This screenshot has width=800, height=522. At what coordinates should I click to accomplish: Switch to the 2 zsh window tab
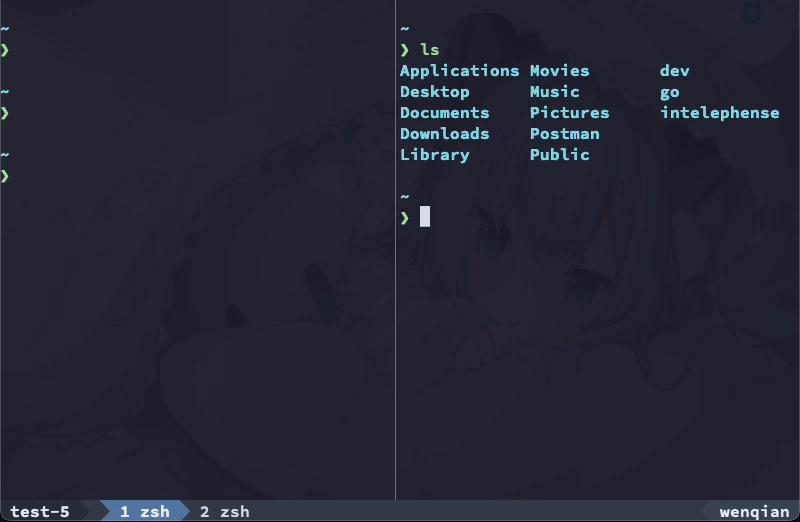[x=224, y=511]
